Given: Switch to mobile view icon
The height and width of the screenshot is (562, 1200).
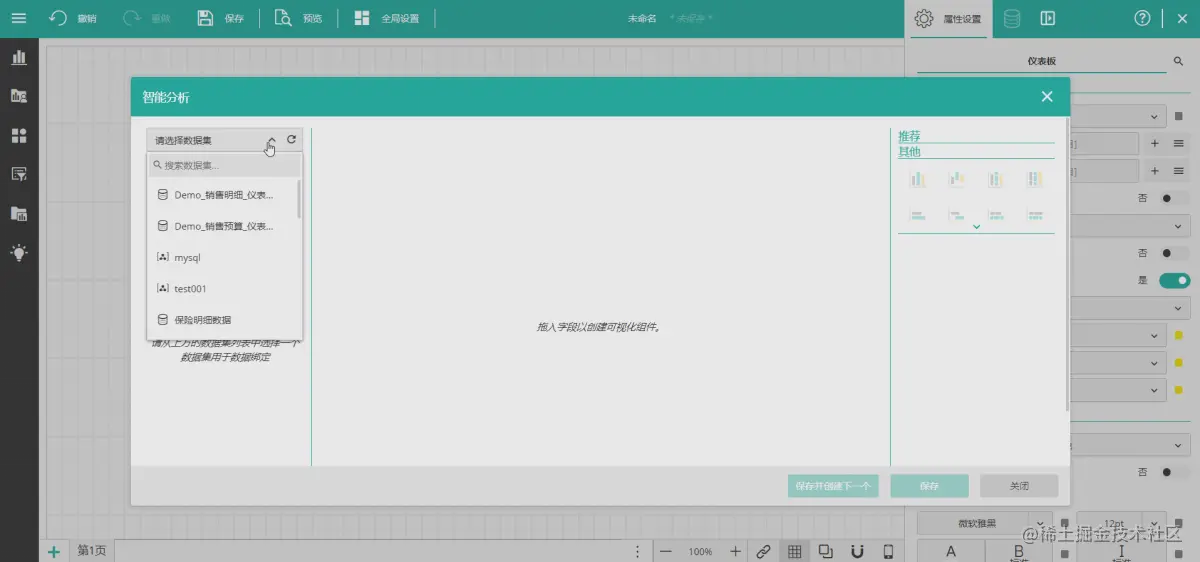Looking at the screenshot, I should (888, 551).
